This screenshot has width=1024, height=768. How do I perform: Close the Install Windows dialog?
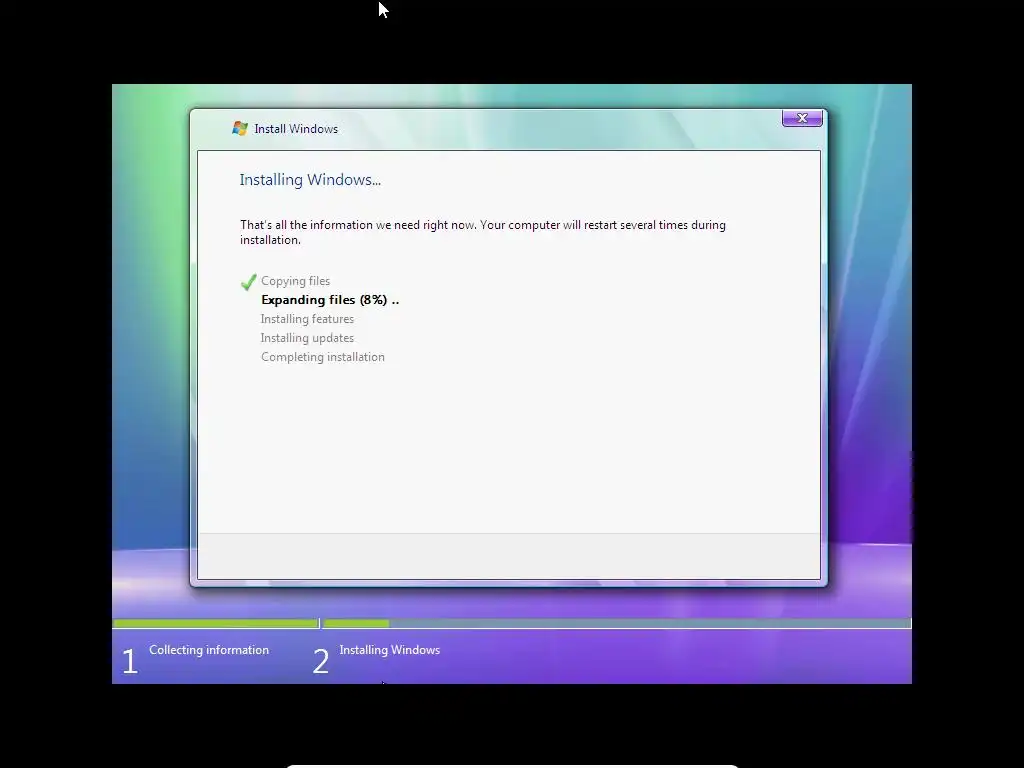coord(802,118)
